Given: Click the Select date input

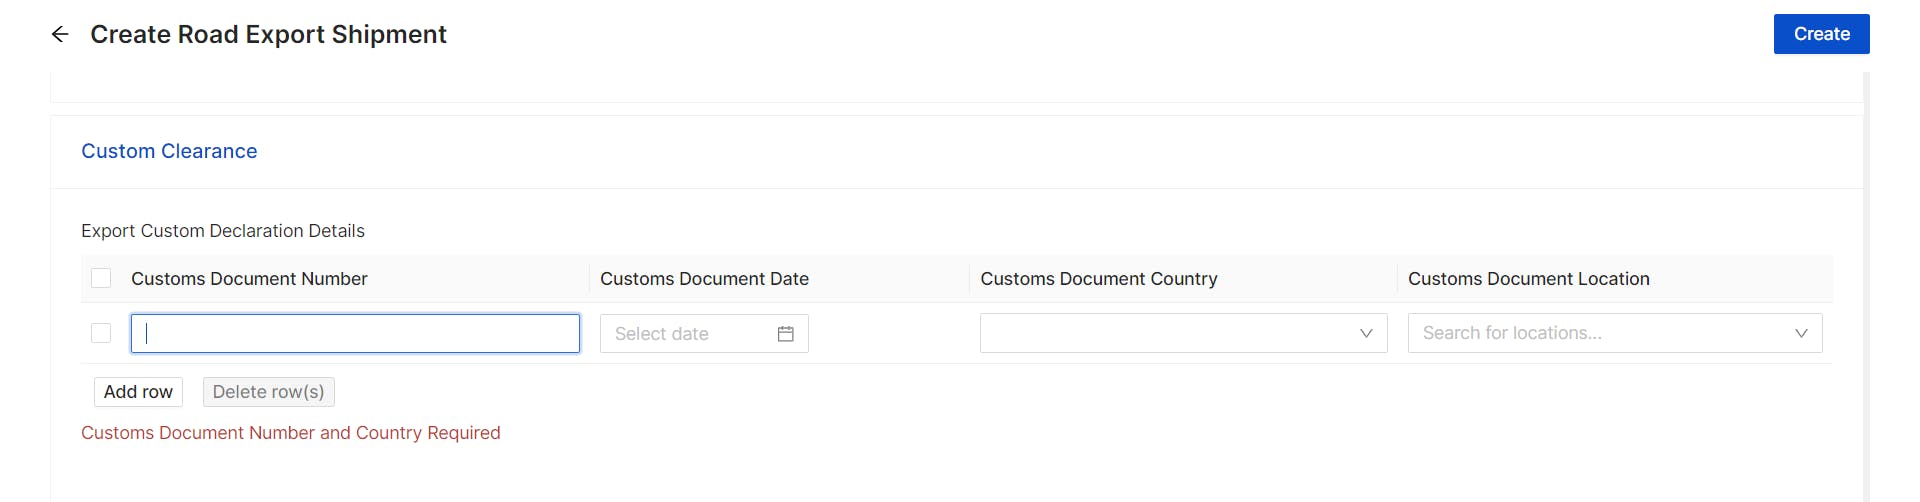Looking at the screenshot, I should click(x=690, y=334).
